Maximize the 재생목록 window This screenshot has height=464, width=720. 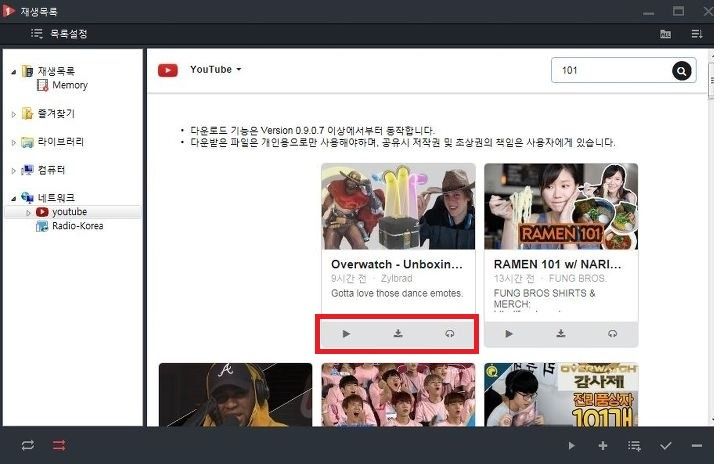678,11
